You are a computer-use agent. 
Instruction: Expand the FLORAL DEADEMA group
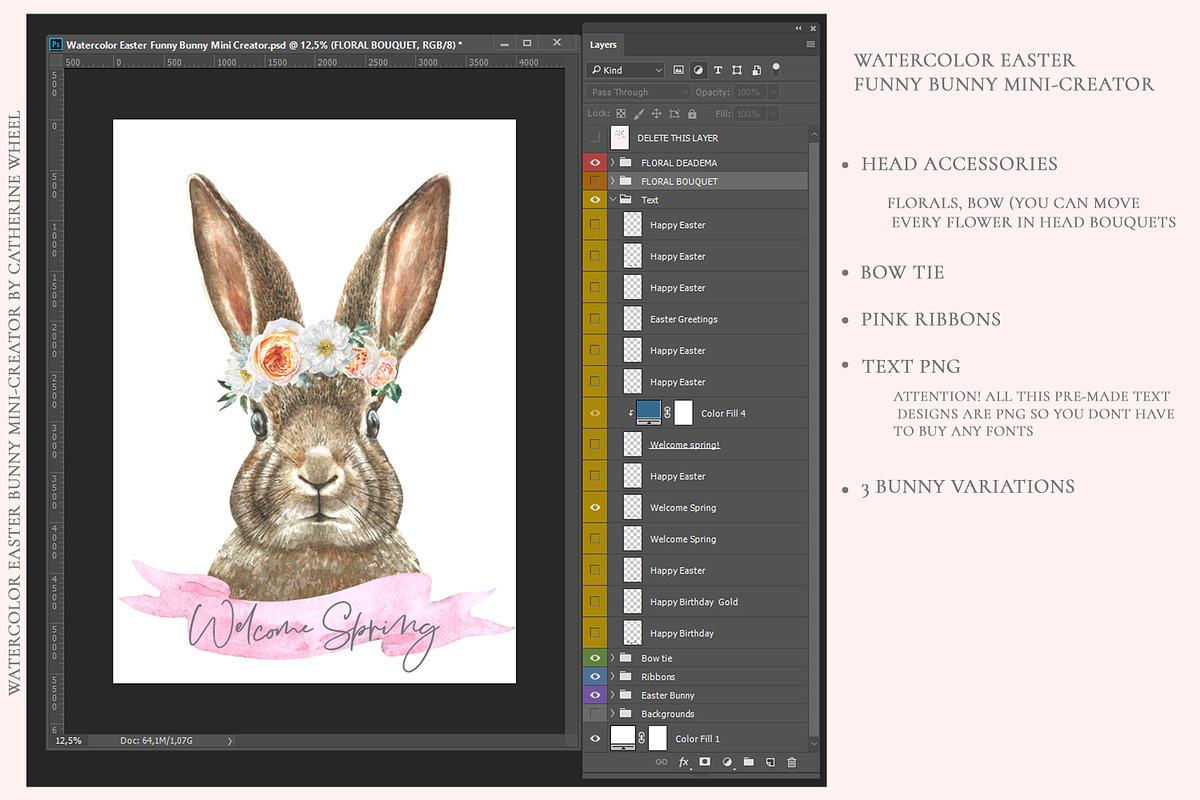pyautogui.click(x=612, y=162)
